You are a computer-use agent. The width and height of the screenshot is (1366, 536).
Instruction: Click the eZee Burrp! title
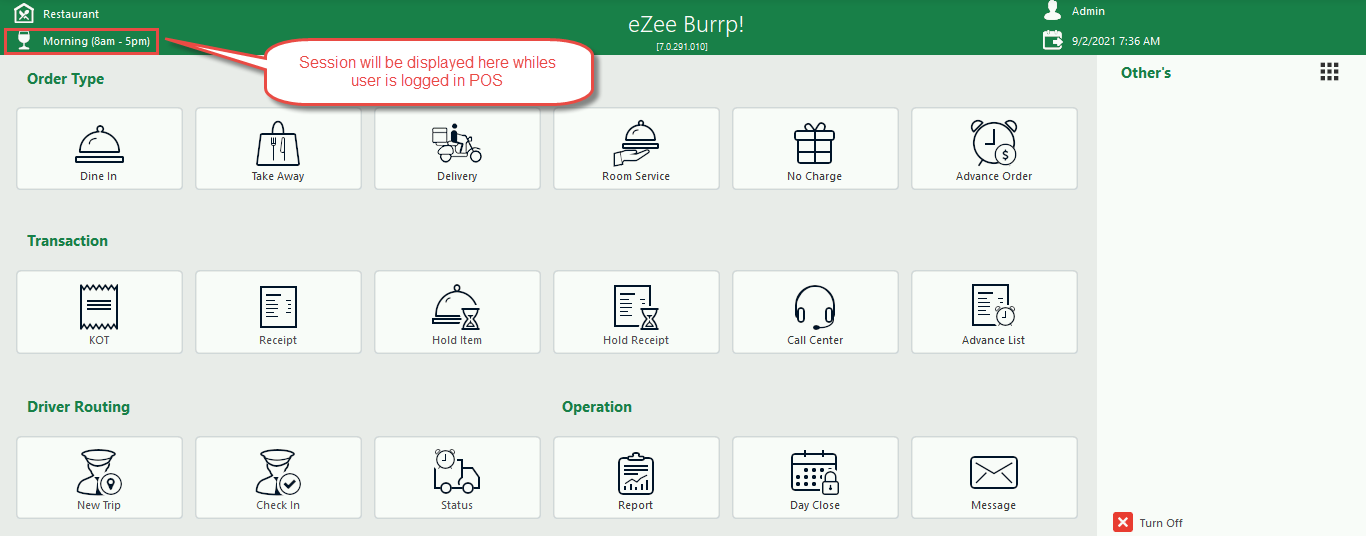point(685,25)
